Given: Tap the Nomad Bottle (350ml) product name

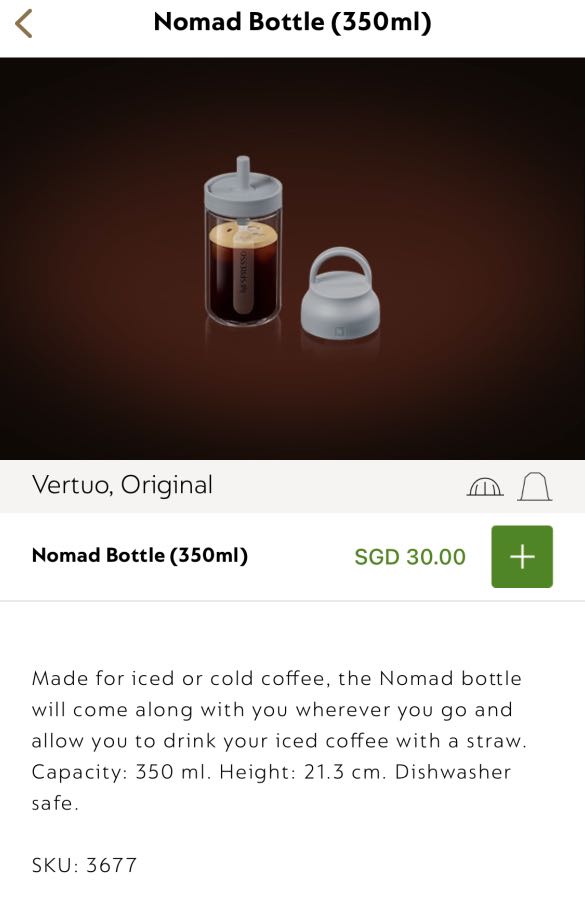Looking at the screenshot, I should [141, 557].
